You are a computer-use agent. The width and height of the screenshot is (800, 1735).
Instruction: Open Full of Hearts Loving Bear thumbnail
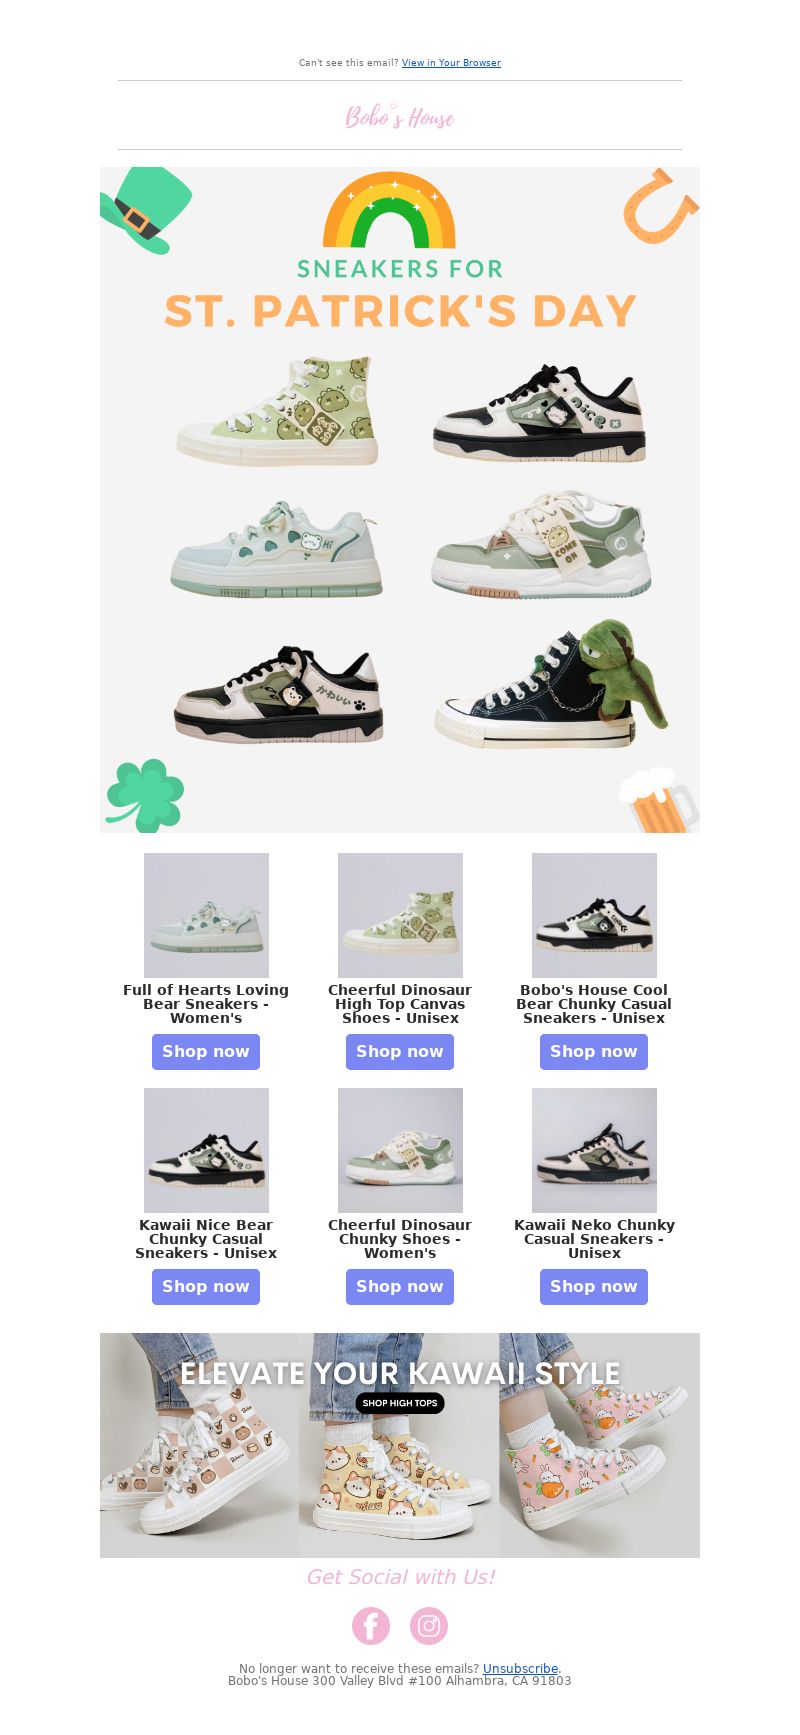click(x=206, y=915)
